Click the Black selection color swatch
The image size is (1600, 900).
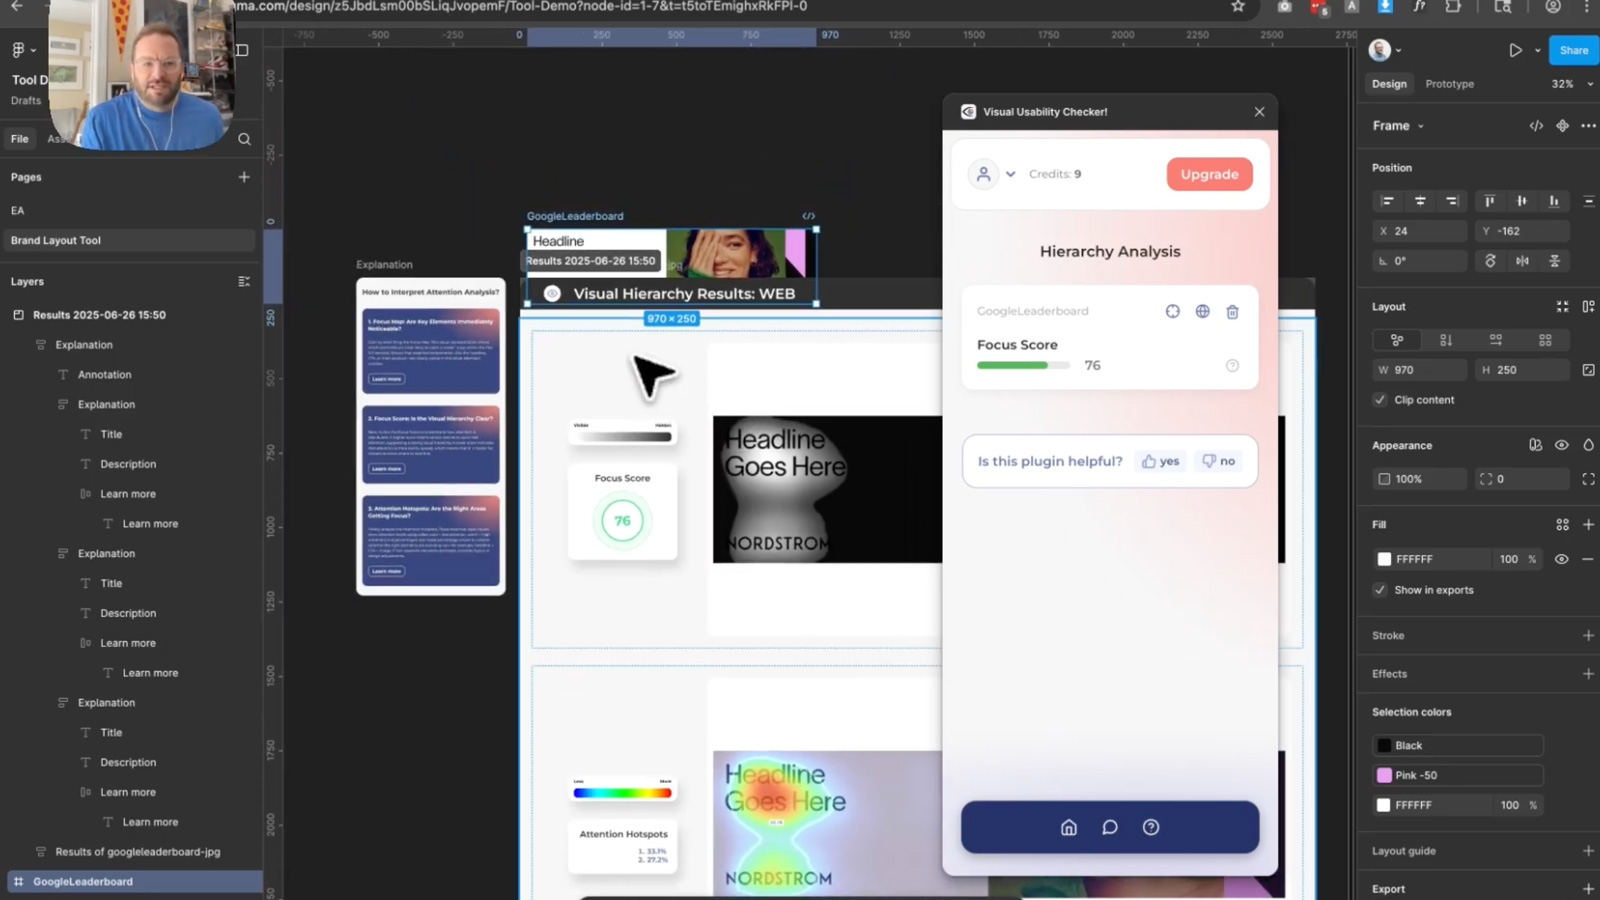pos(1384,745)
